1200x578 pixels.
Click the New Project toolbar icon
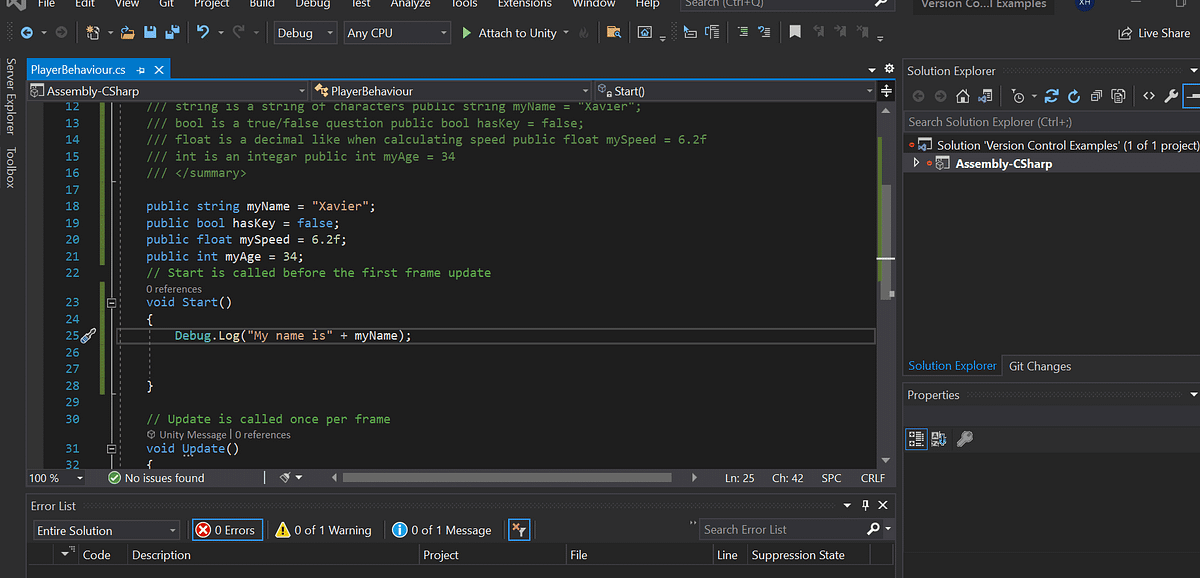tap(93, 33)
